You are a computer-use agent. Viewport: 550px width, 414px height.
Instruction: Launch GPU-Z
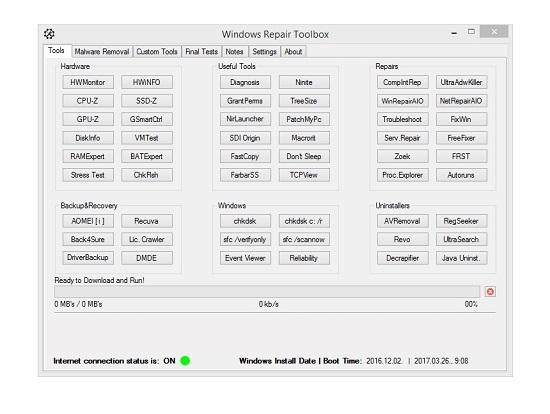point(88,119)
